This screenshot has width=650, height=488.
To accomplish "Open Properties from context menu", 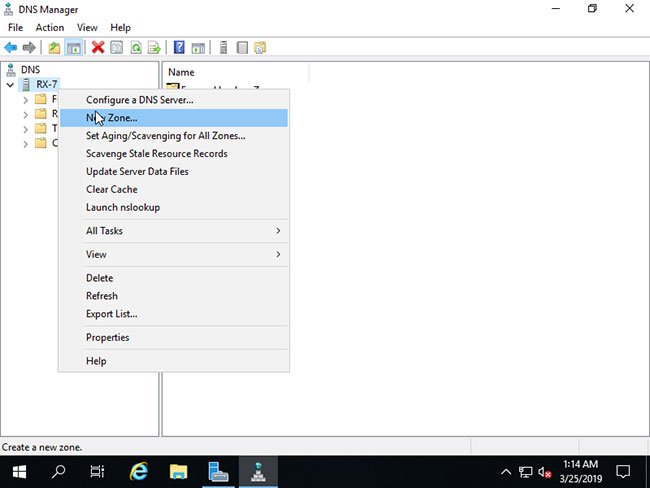I will click(x=174, y=337).
